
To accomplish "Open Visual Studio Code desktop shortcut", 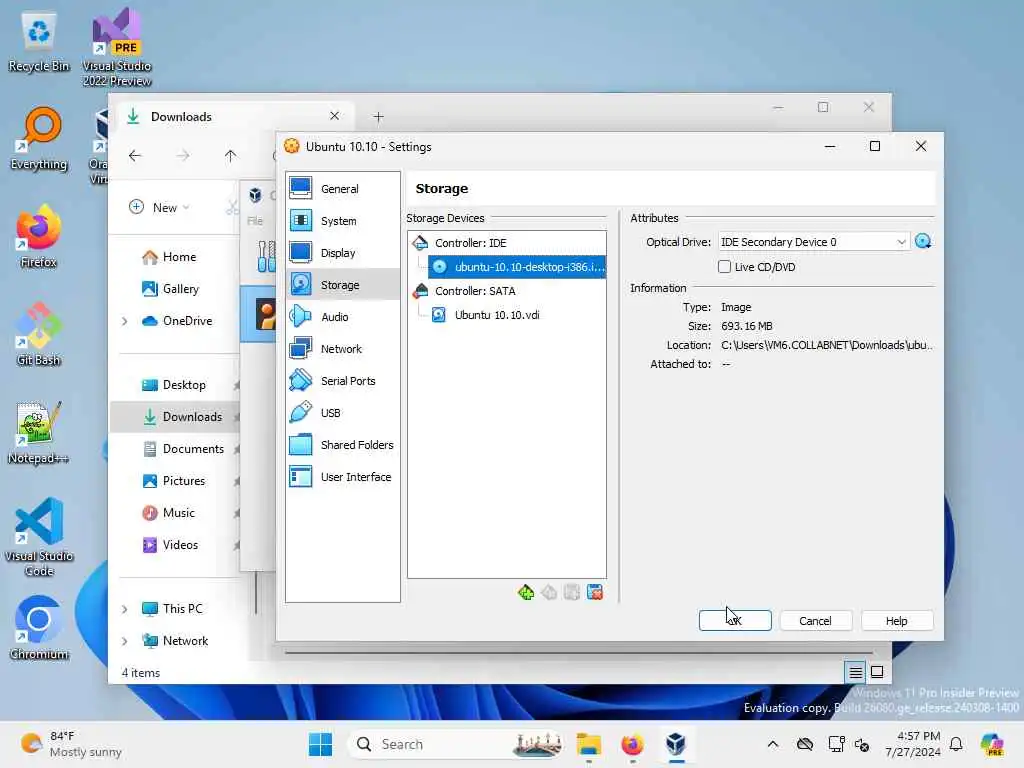I will click(x=39, y=537).
